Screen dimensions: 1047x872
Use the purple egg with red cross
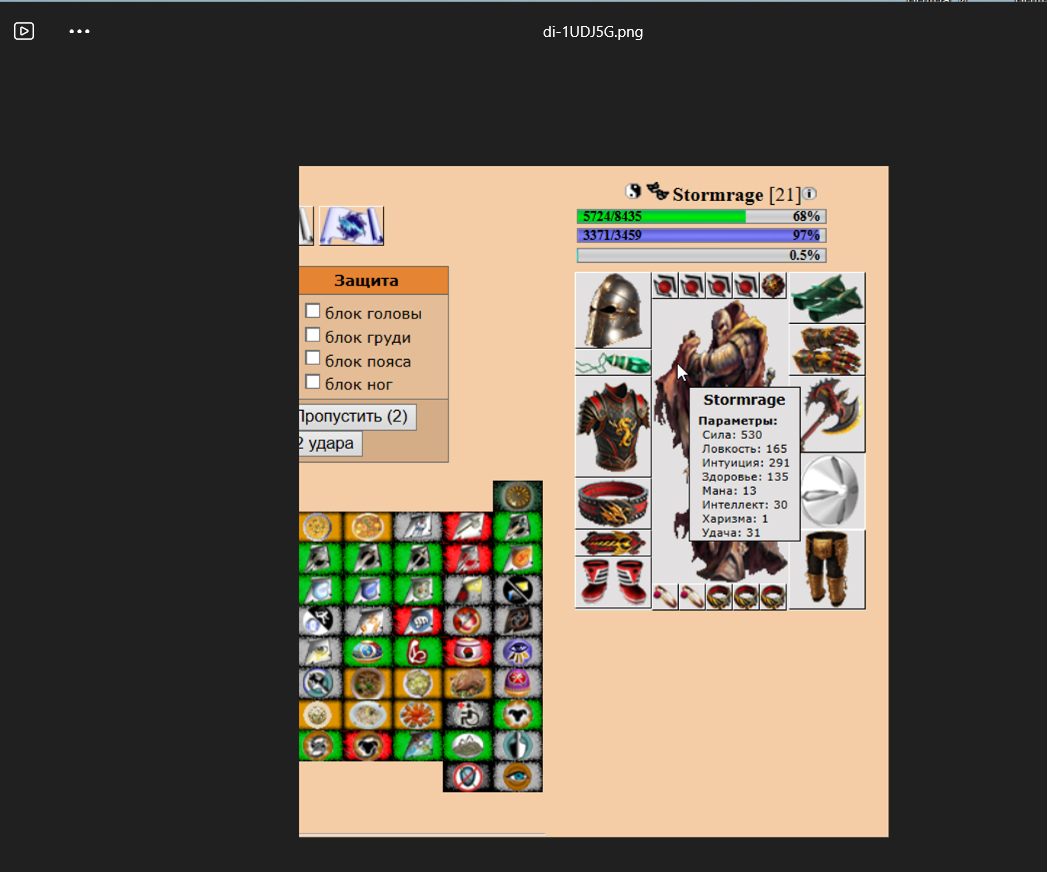pos(517,683)
